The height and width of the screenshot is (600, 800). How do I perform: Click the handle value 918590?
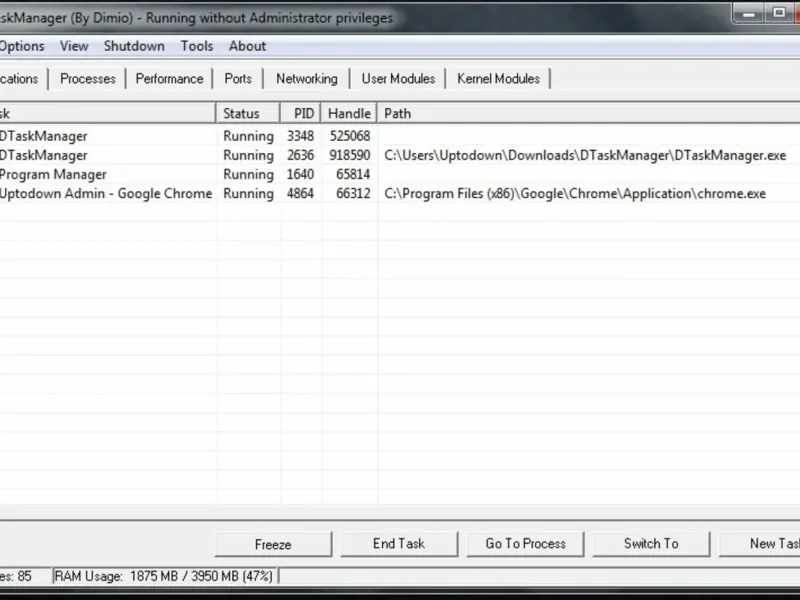tap(350, 155)
